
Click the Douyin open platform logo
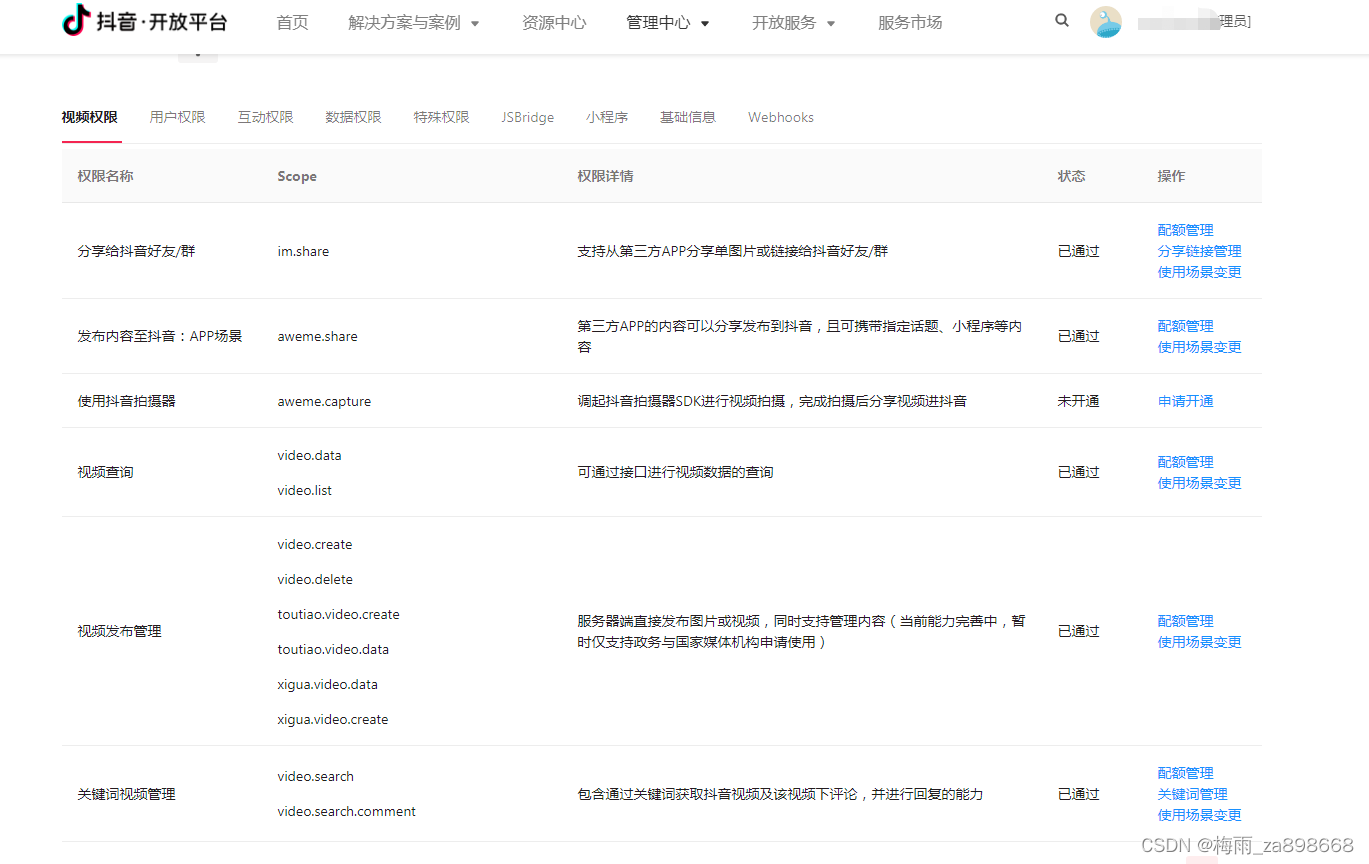tap(144, 21)
